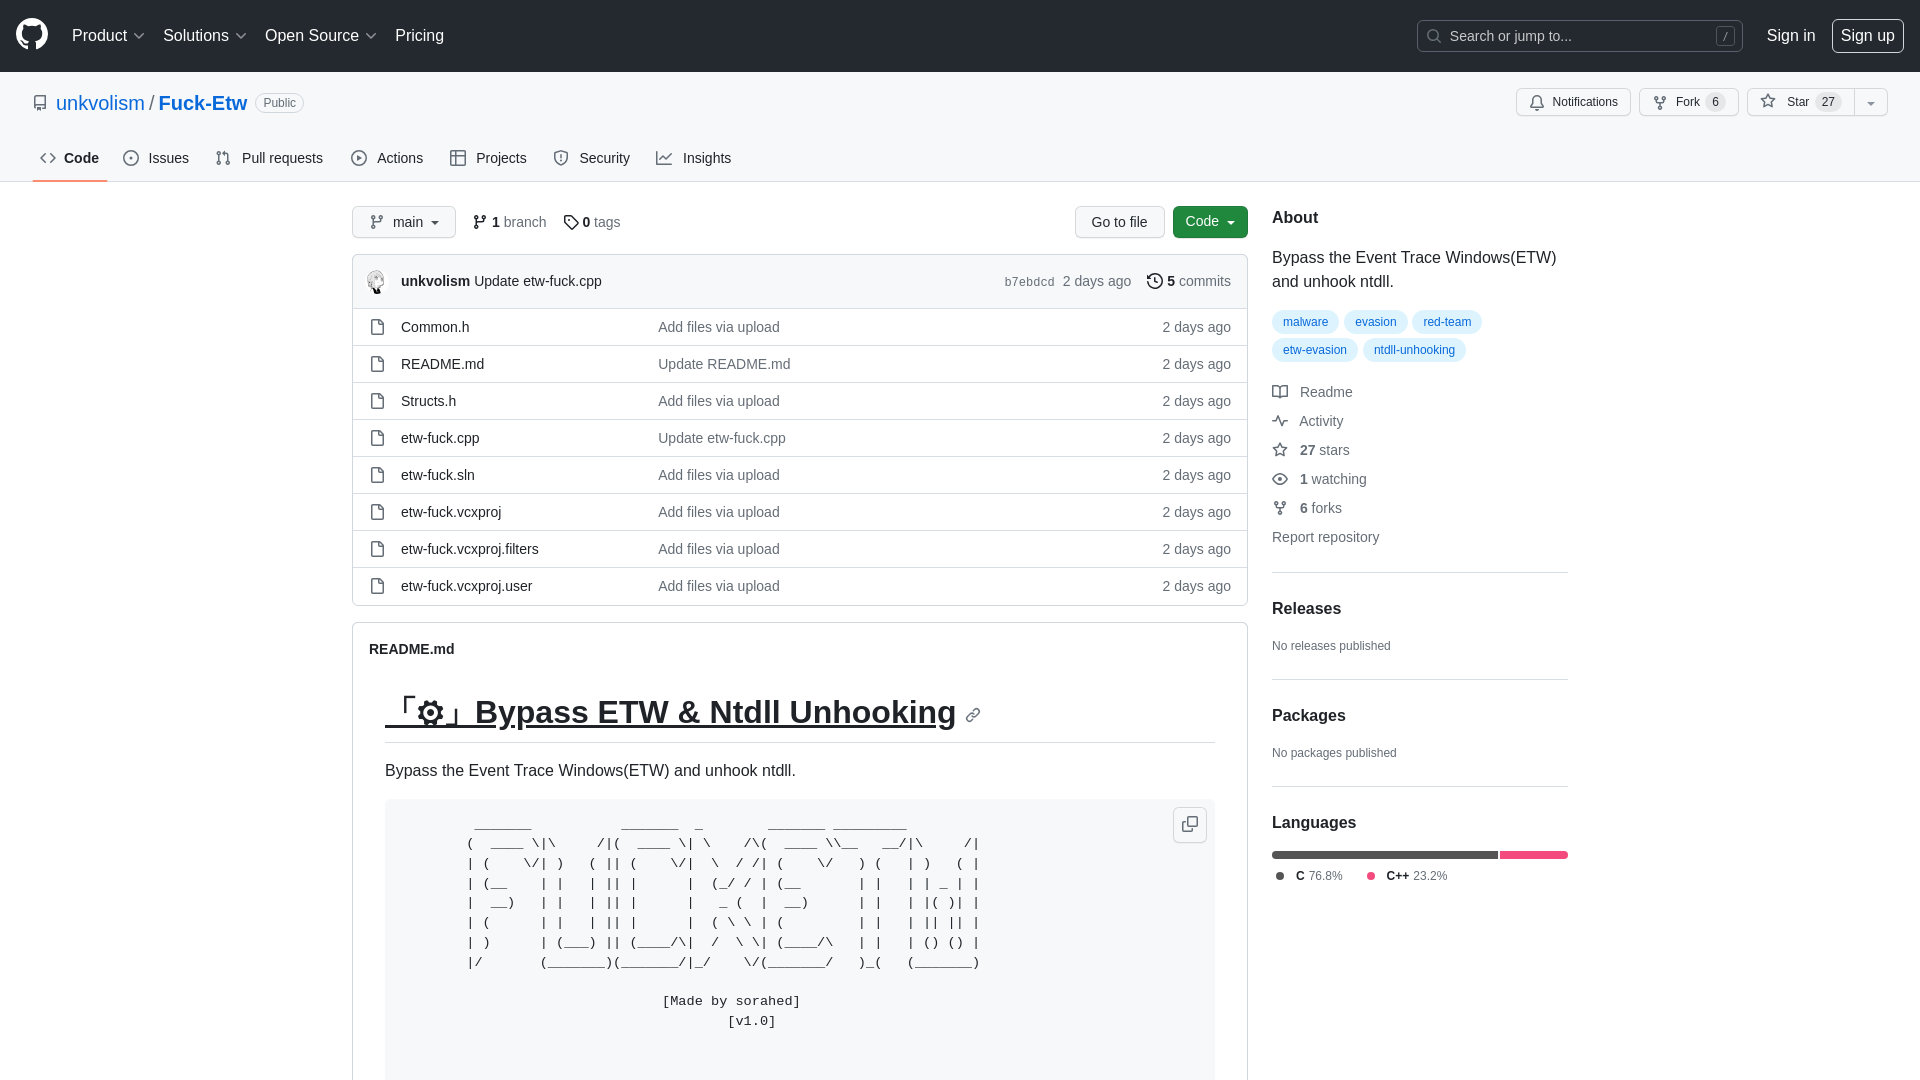Click the file icon next to Common.h

(377, 327)
